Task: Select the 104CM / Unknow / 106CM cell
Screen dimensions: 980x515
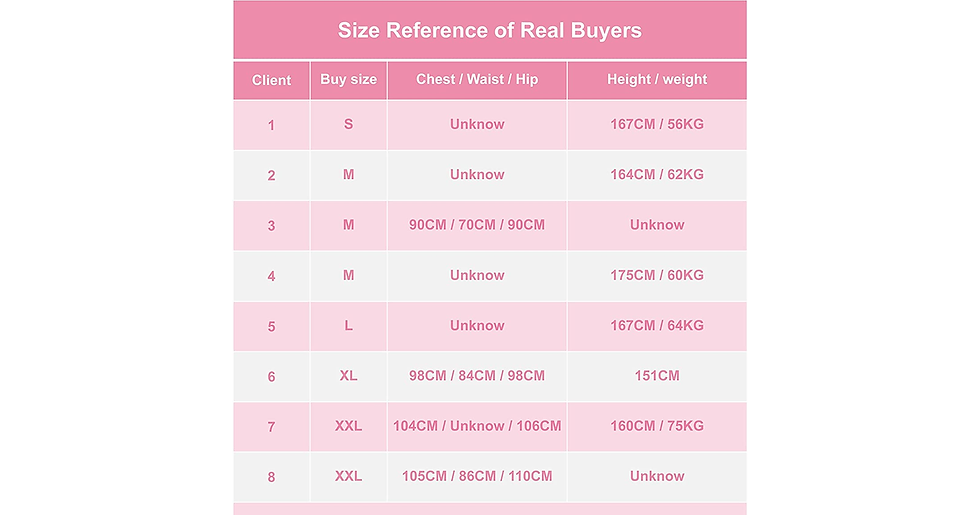Action: (477, 427)
